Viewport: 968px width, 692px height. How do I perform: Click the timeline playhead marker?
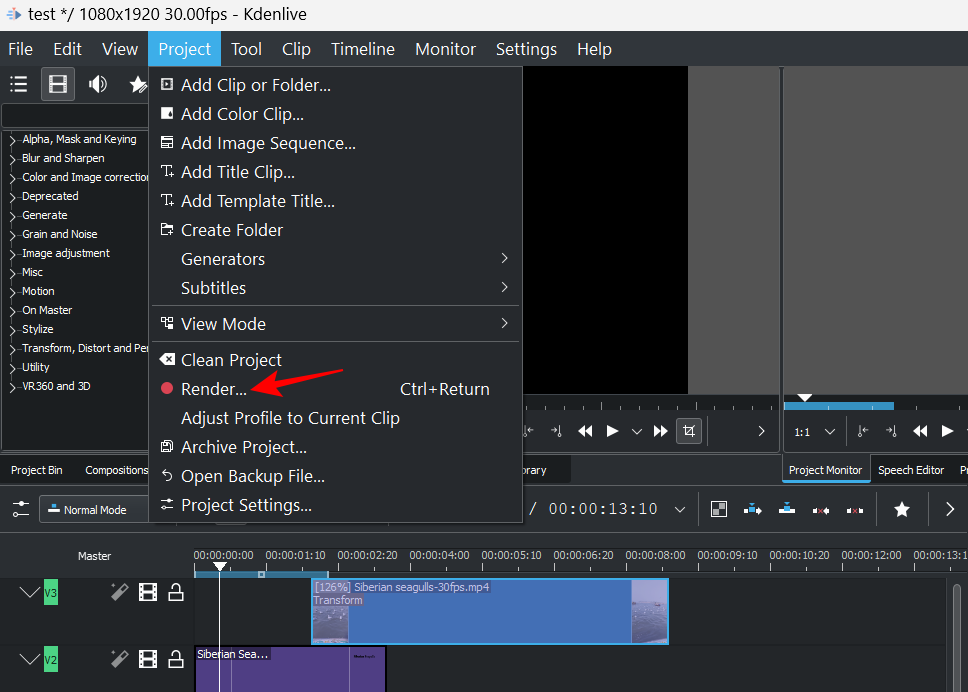pos(220,565)
